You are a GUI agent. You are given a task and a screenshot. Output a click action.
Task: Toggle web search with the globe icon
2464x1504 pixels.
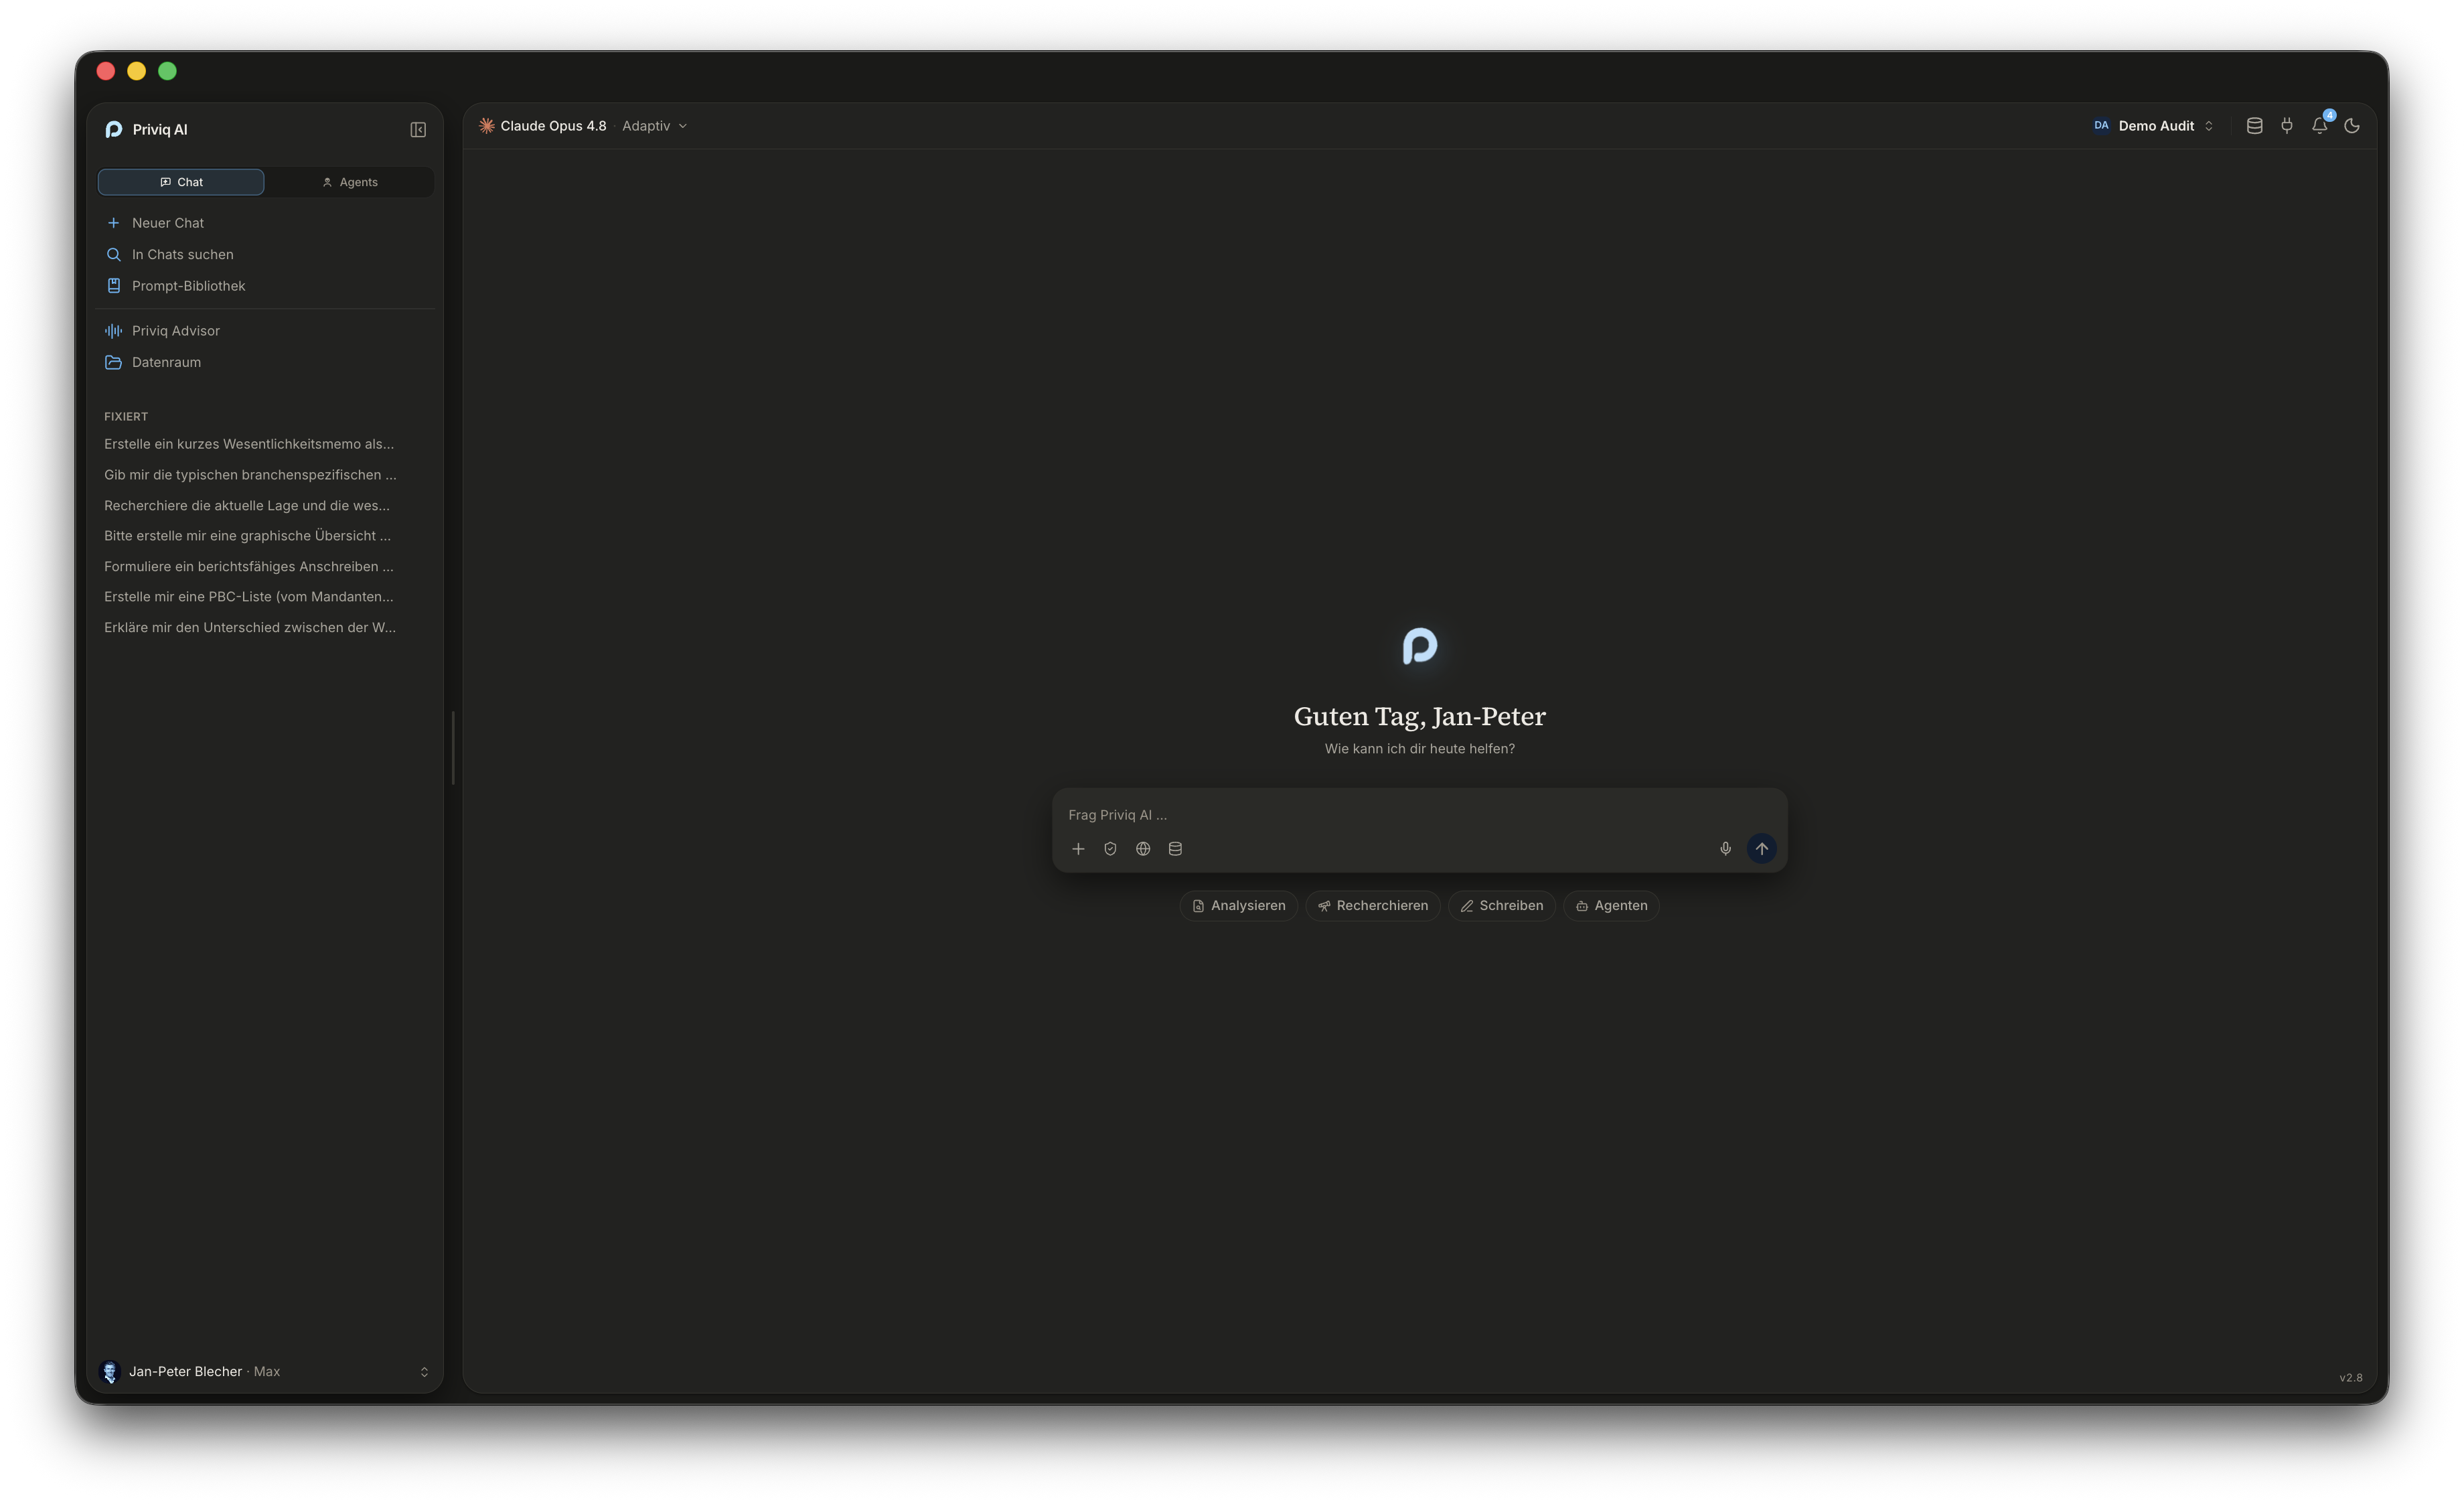point(1143,849)
